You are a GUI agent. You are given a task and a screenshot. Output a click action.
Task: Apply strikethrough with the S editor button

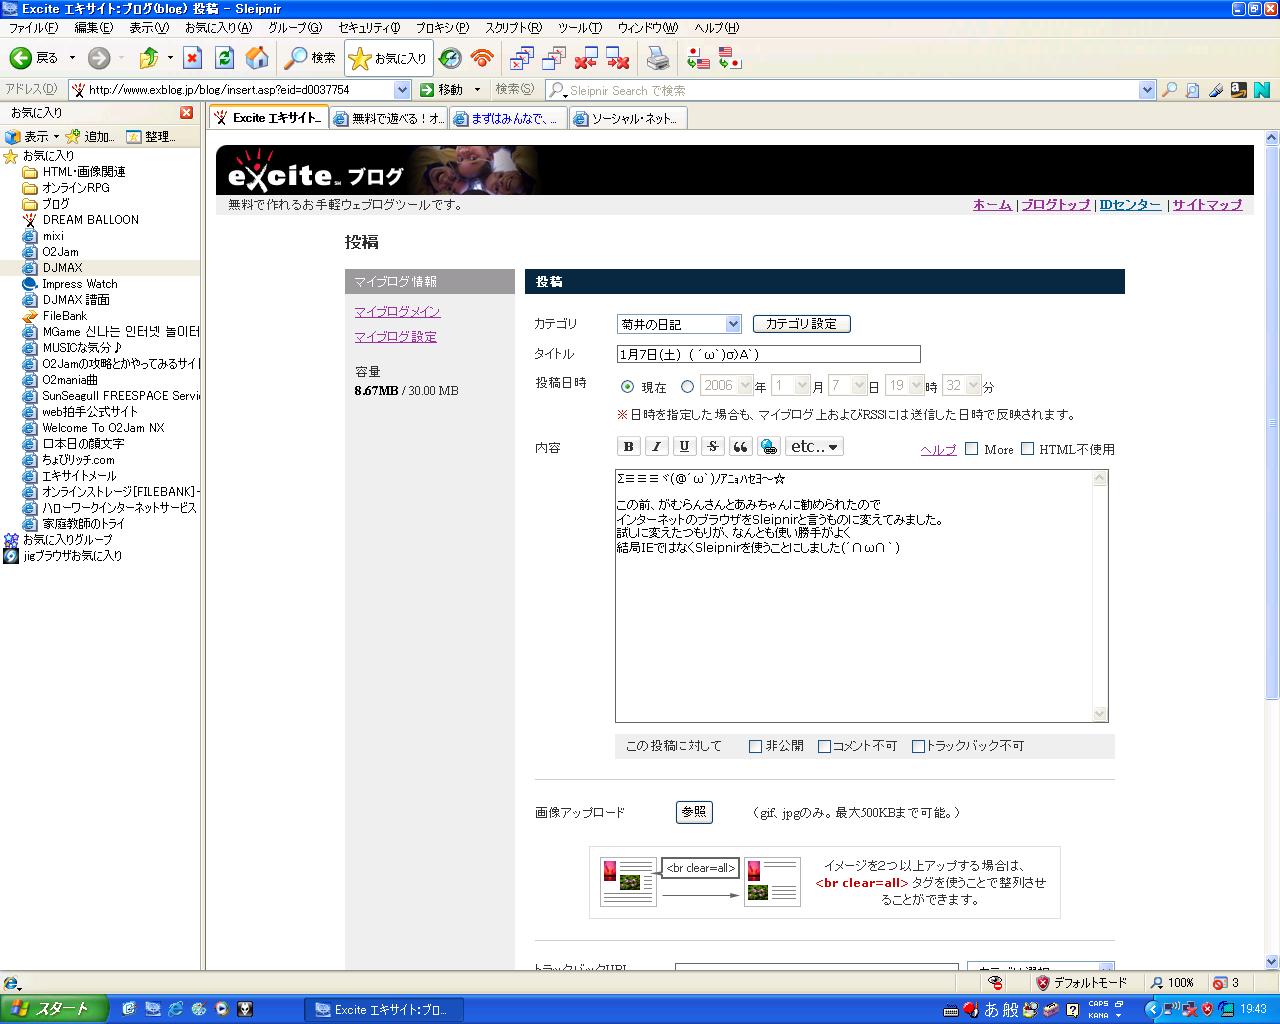712,447
